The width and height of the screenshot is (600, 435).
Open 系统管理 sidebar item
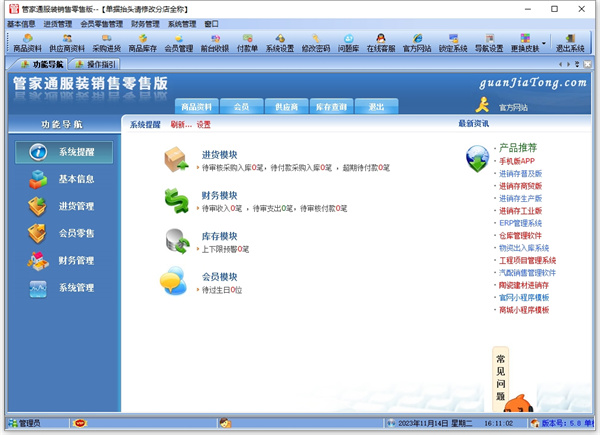click(x=64, y=288)
